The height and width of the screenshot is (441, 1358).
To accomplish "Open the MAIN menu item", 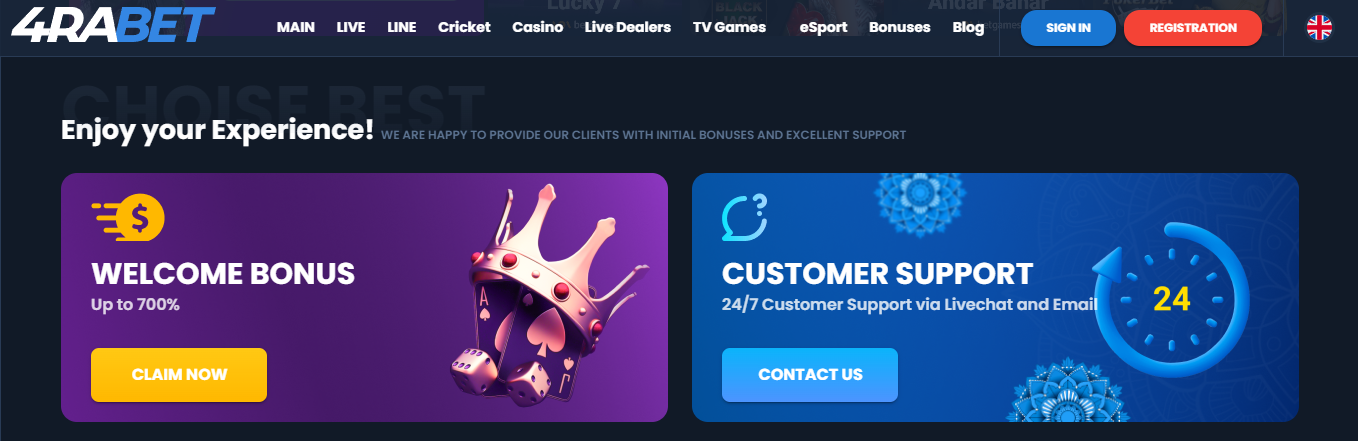I will [296, 27].
